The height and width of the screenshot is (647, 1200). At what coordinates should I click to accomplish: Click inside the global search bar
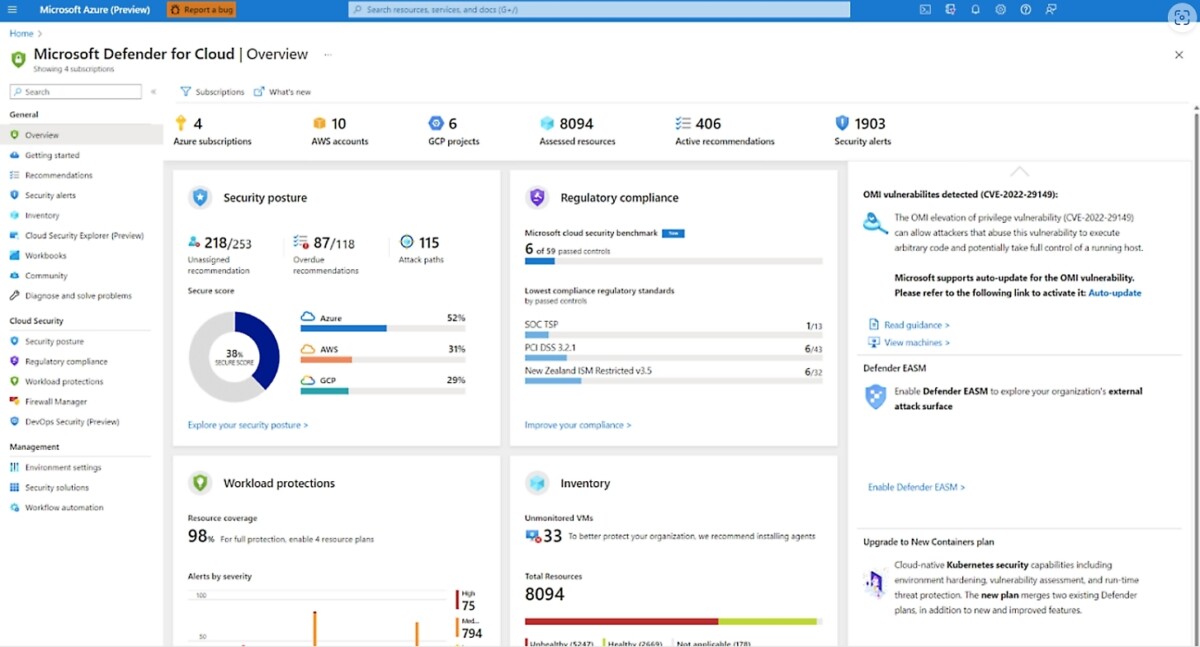pyautogui.click(x=600, y=9)
